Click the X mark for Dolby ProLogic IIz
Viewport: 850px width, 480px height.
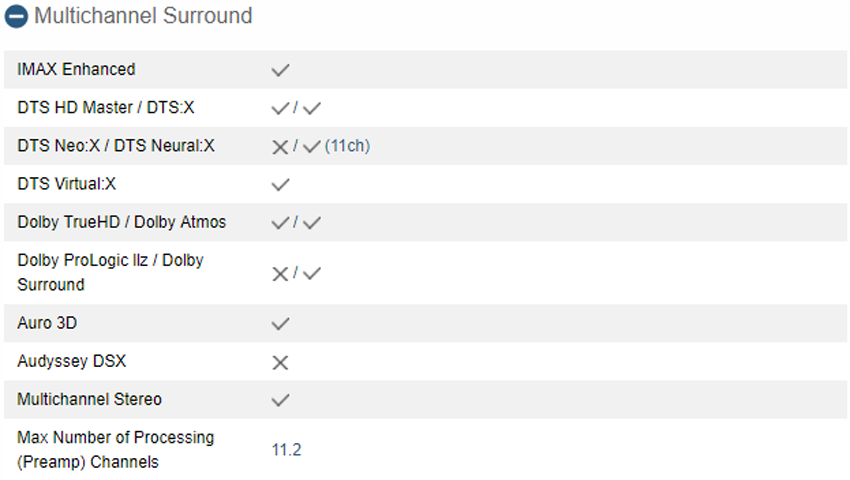280,273
